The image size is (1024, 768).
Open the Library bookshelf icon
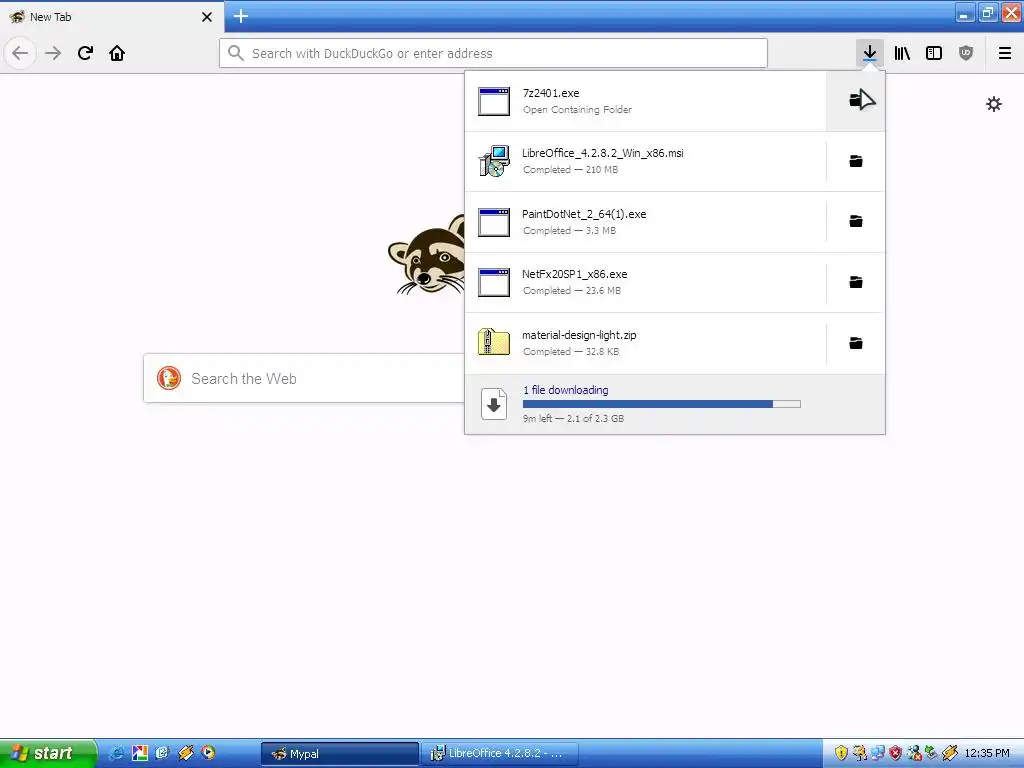click(902, 53)
